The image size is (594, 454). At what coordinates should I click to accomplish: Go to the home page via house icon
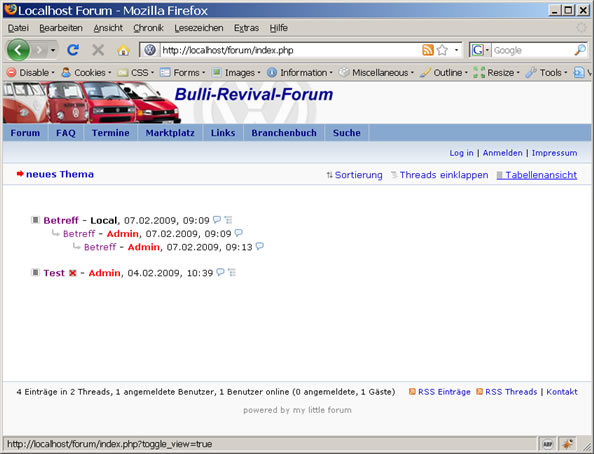pyautogui.click(x=123, y=50)
